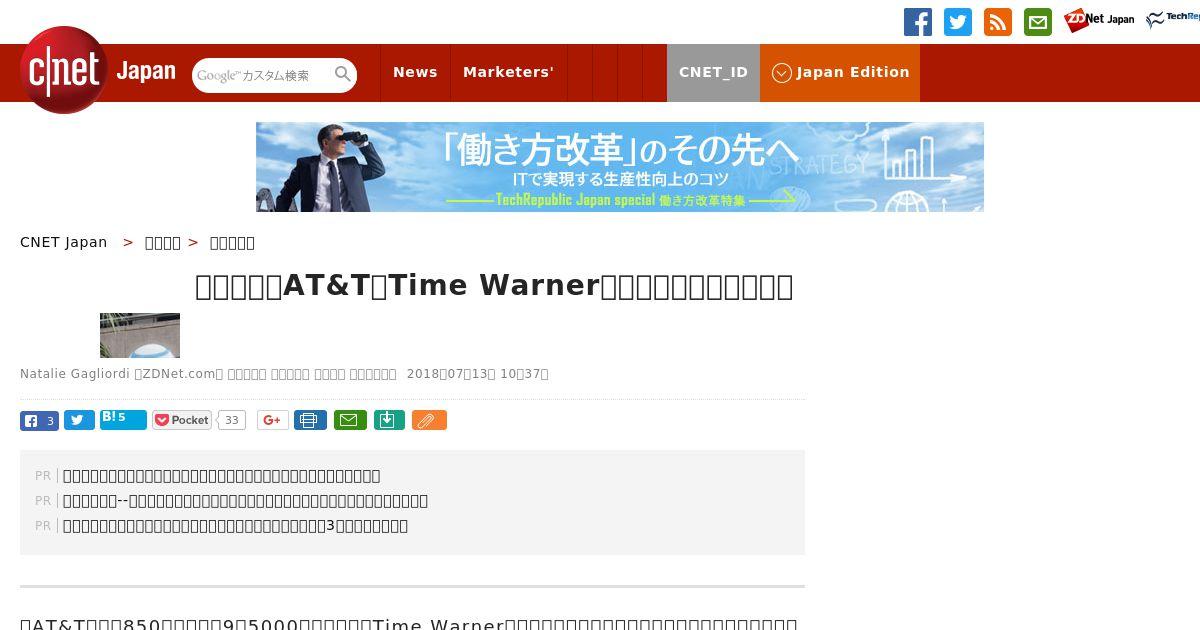The image size is (1200, 630).
Task: Share the article with Facebook button showing 3
Action: coord(39,421)
